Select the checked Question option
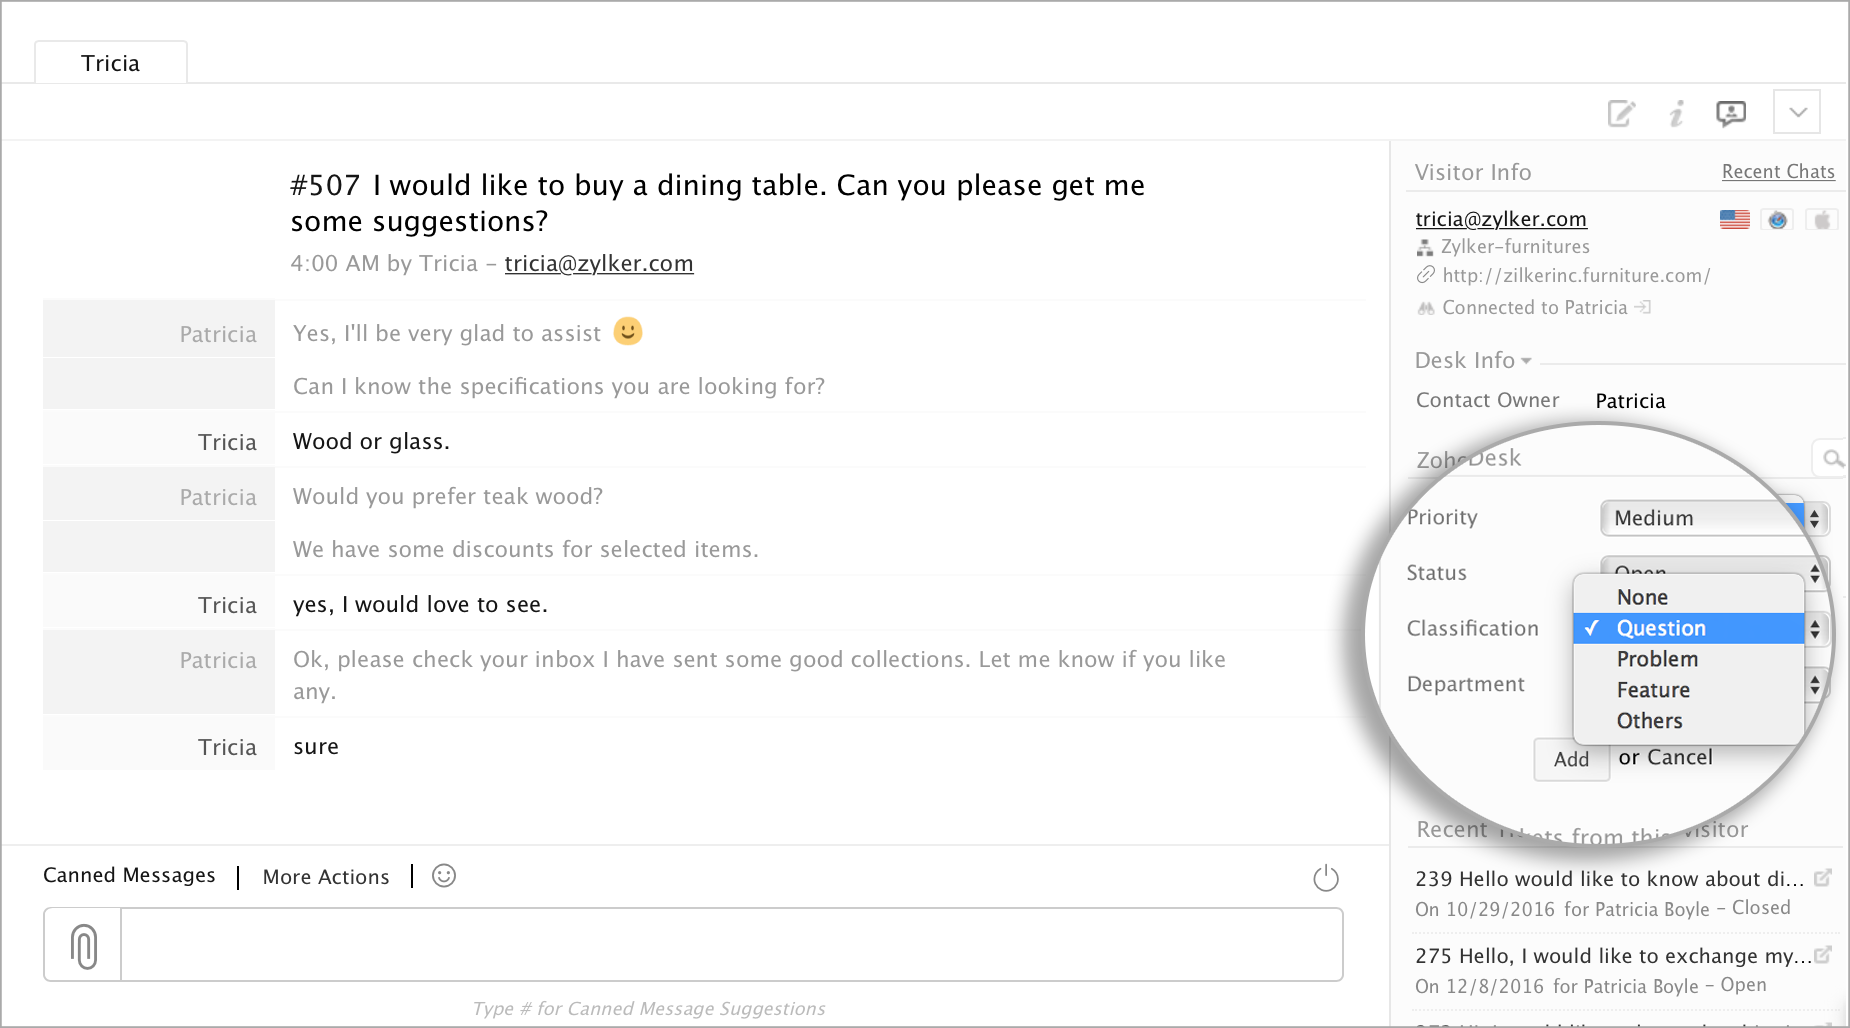This screenshot has width=1850, height=1028. pyautogui.click(x=1661, y=628)
